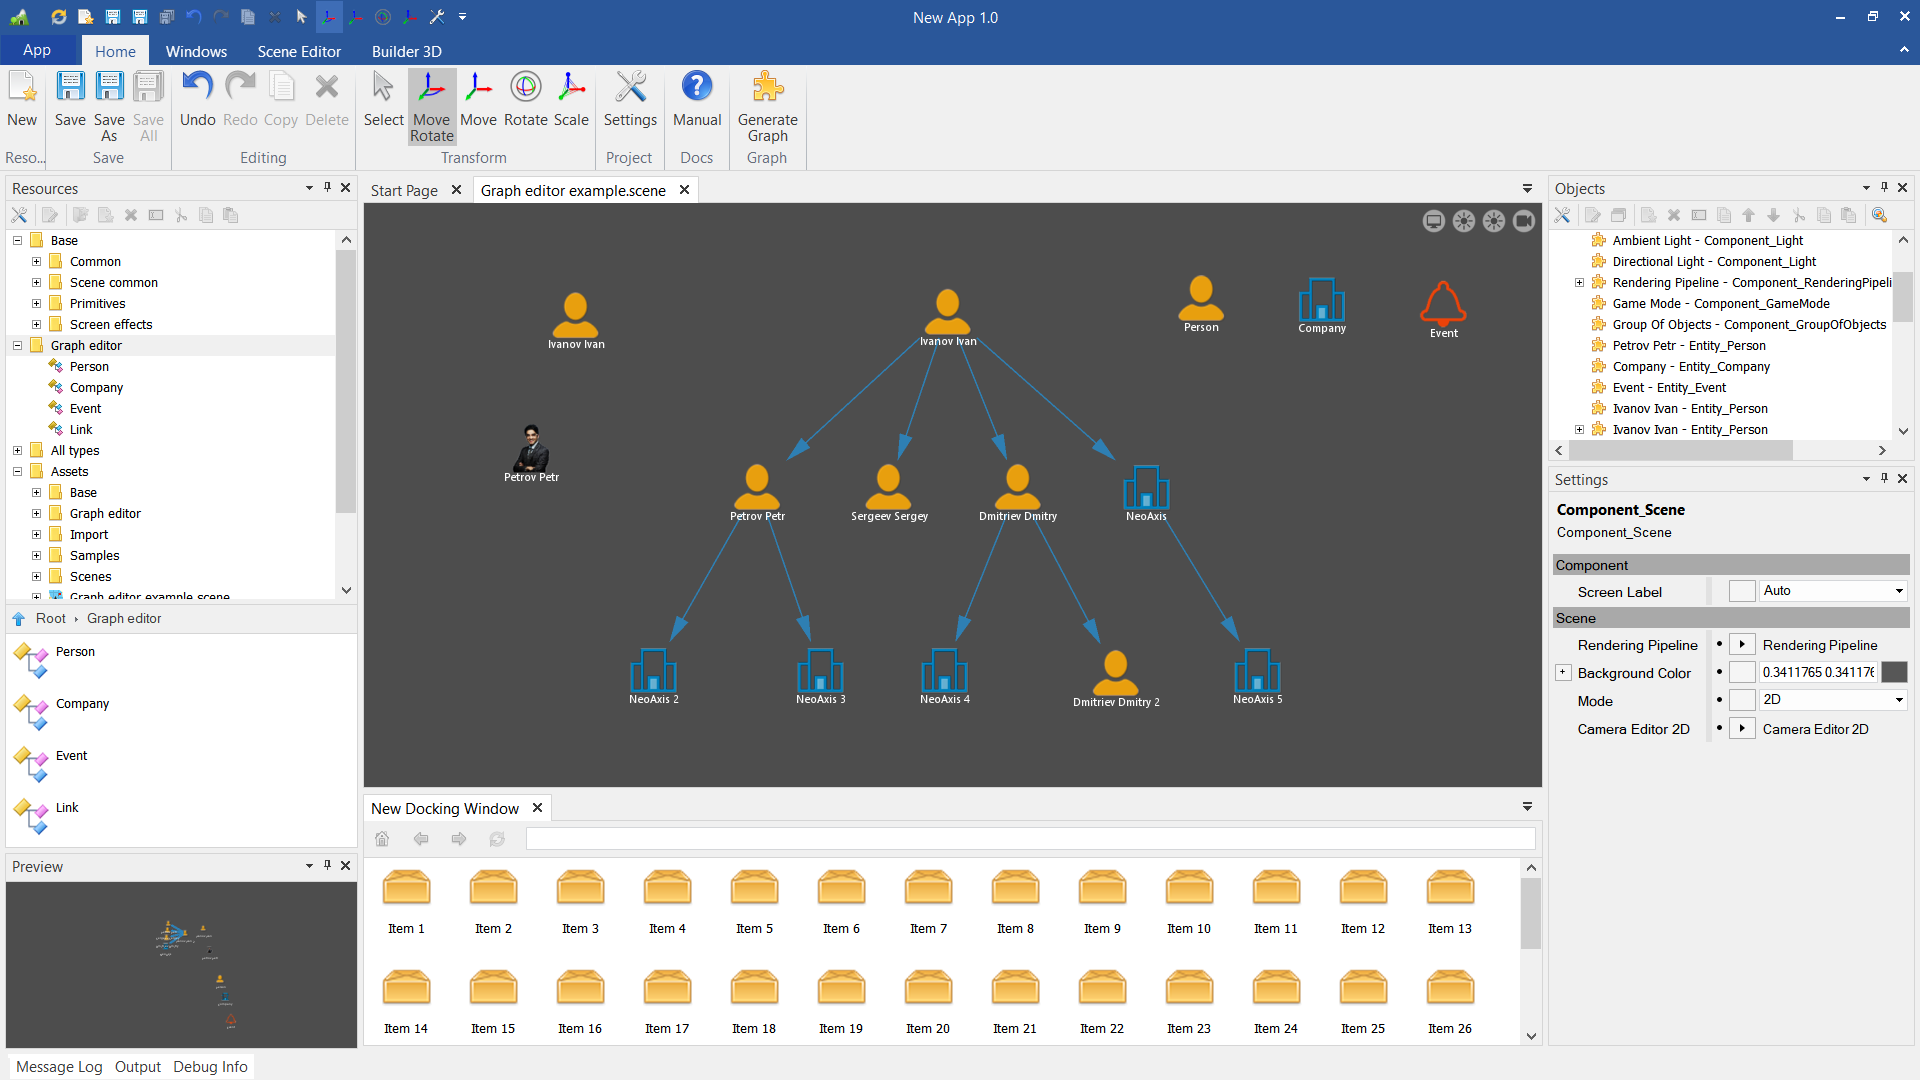1920x1080 pixels.
Task: Click the Home button in docking window
Action: pyautogui.click(x=382, y=839)
